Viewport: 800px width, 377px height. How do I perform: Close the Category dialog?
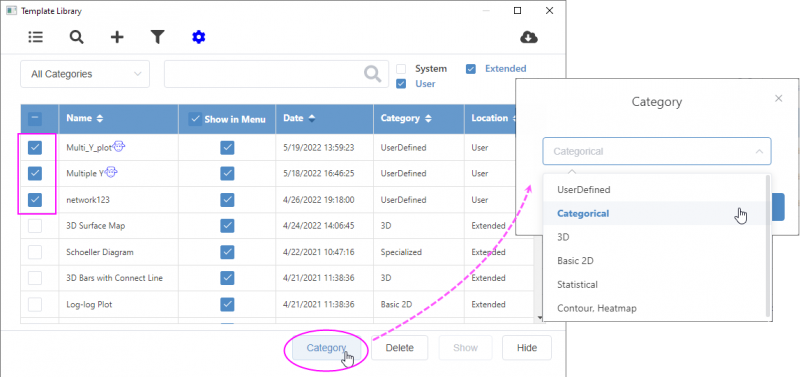(x=779, y=98)
